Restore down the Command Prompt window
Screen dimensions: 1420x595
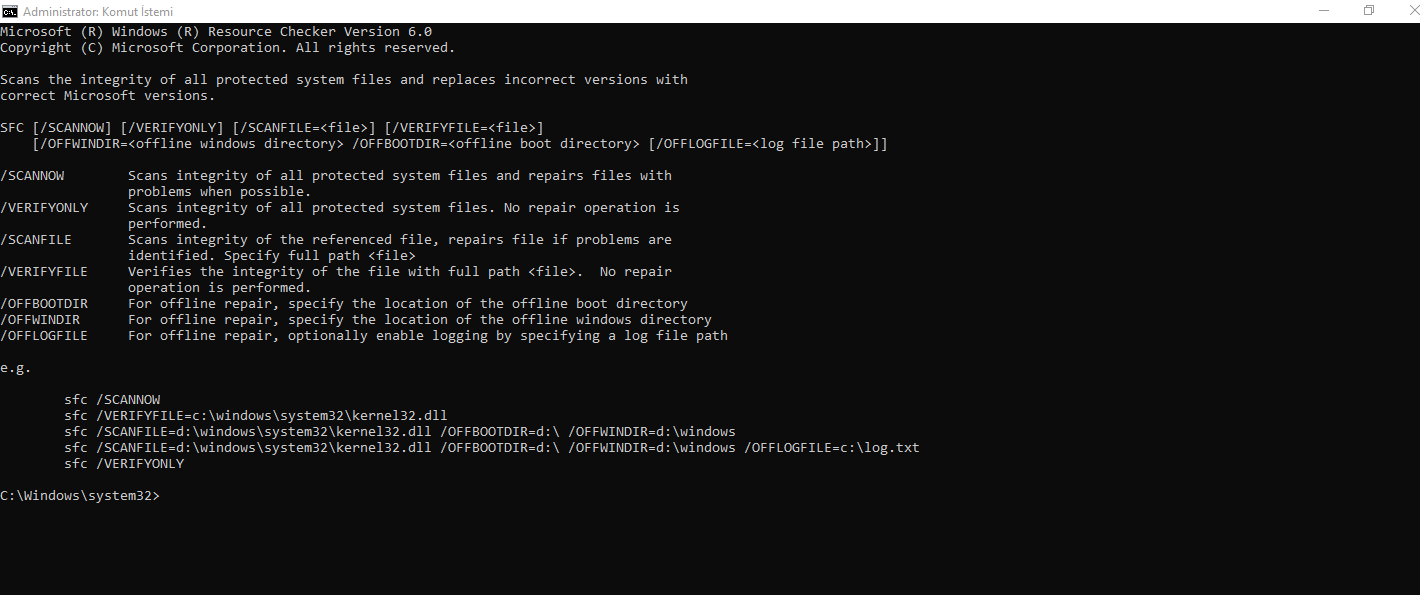point(1369,11)
